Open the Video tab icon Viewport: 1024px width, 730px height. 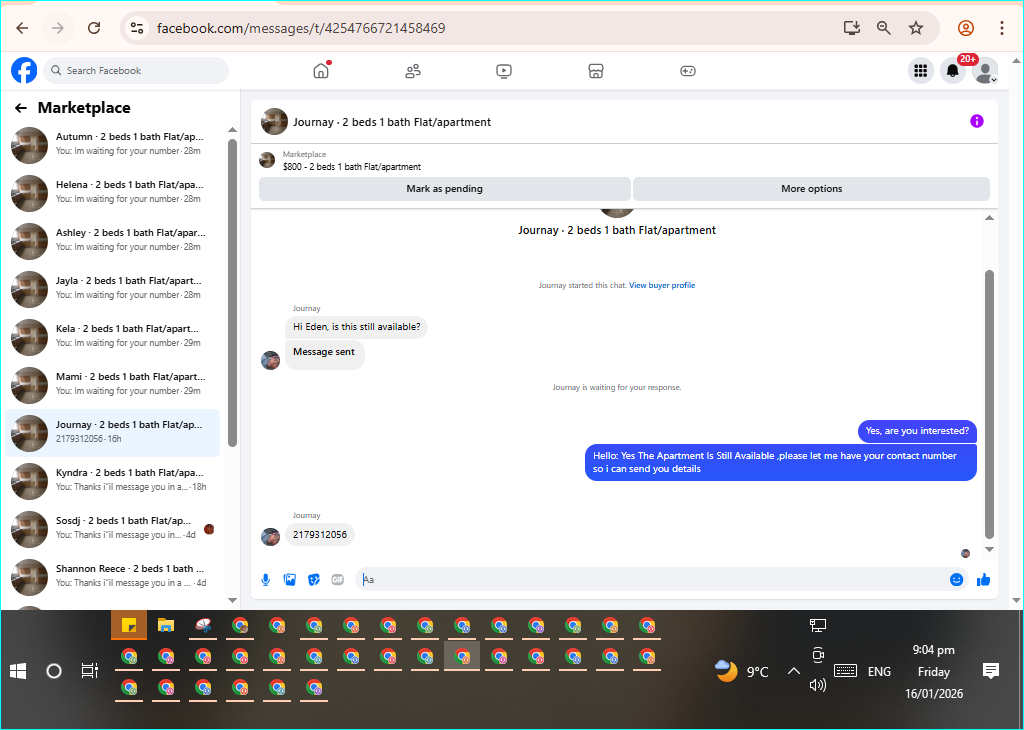point(504,71)
